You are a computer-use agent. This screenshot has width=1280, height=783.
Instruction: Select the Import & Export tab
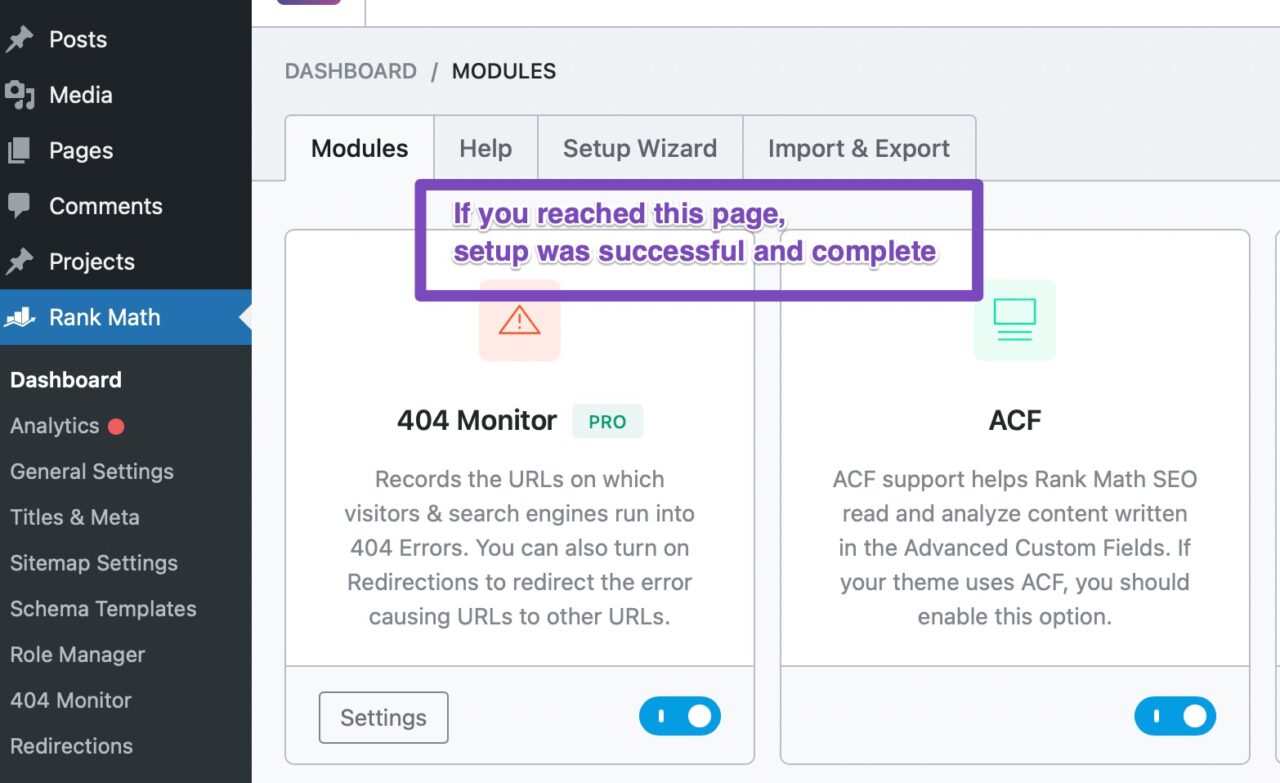pyautogui.click(x=859, y=149)
